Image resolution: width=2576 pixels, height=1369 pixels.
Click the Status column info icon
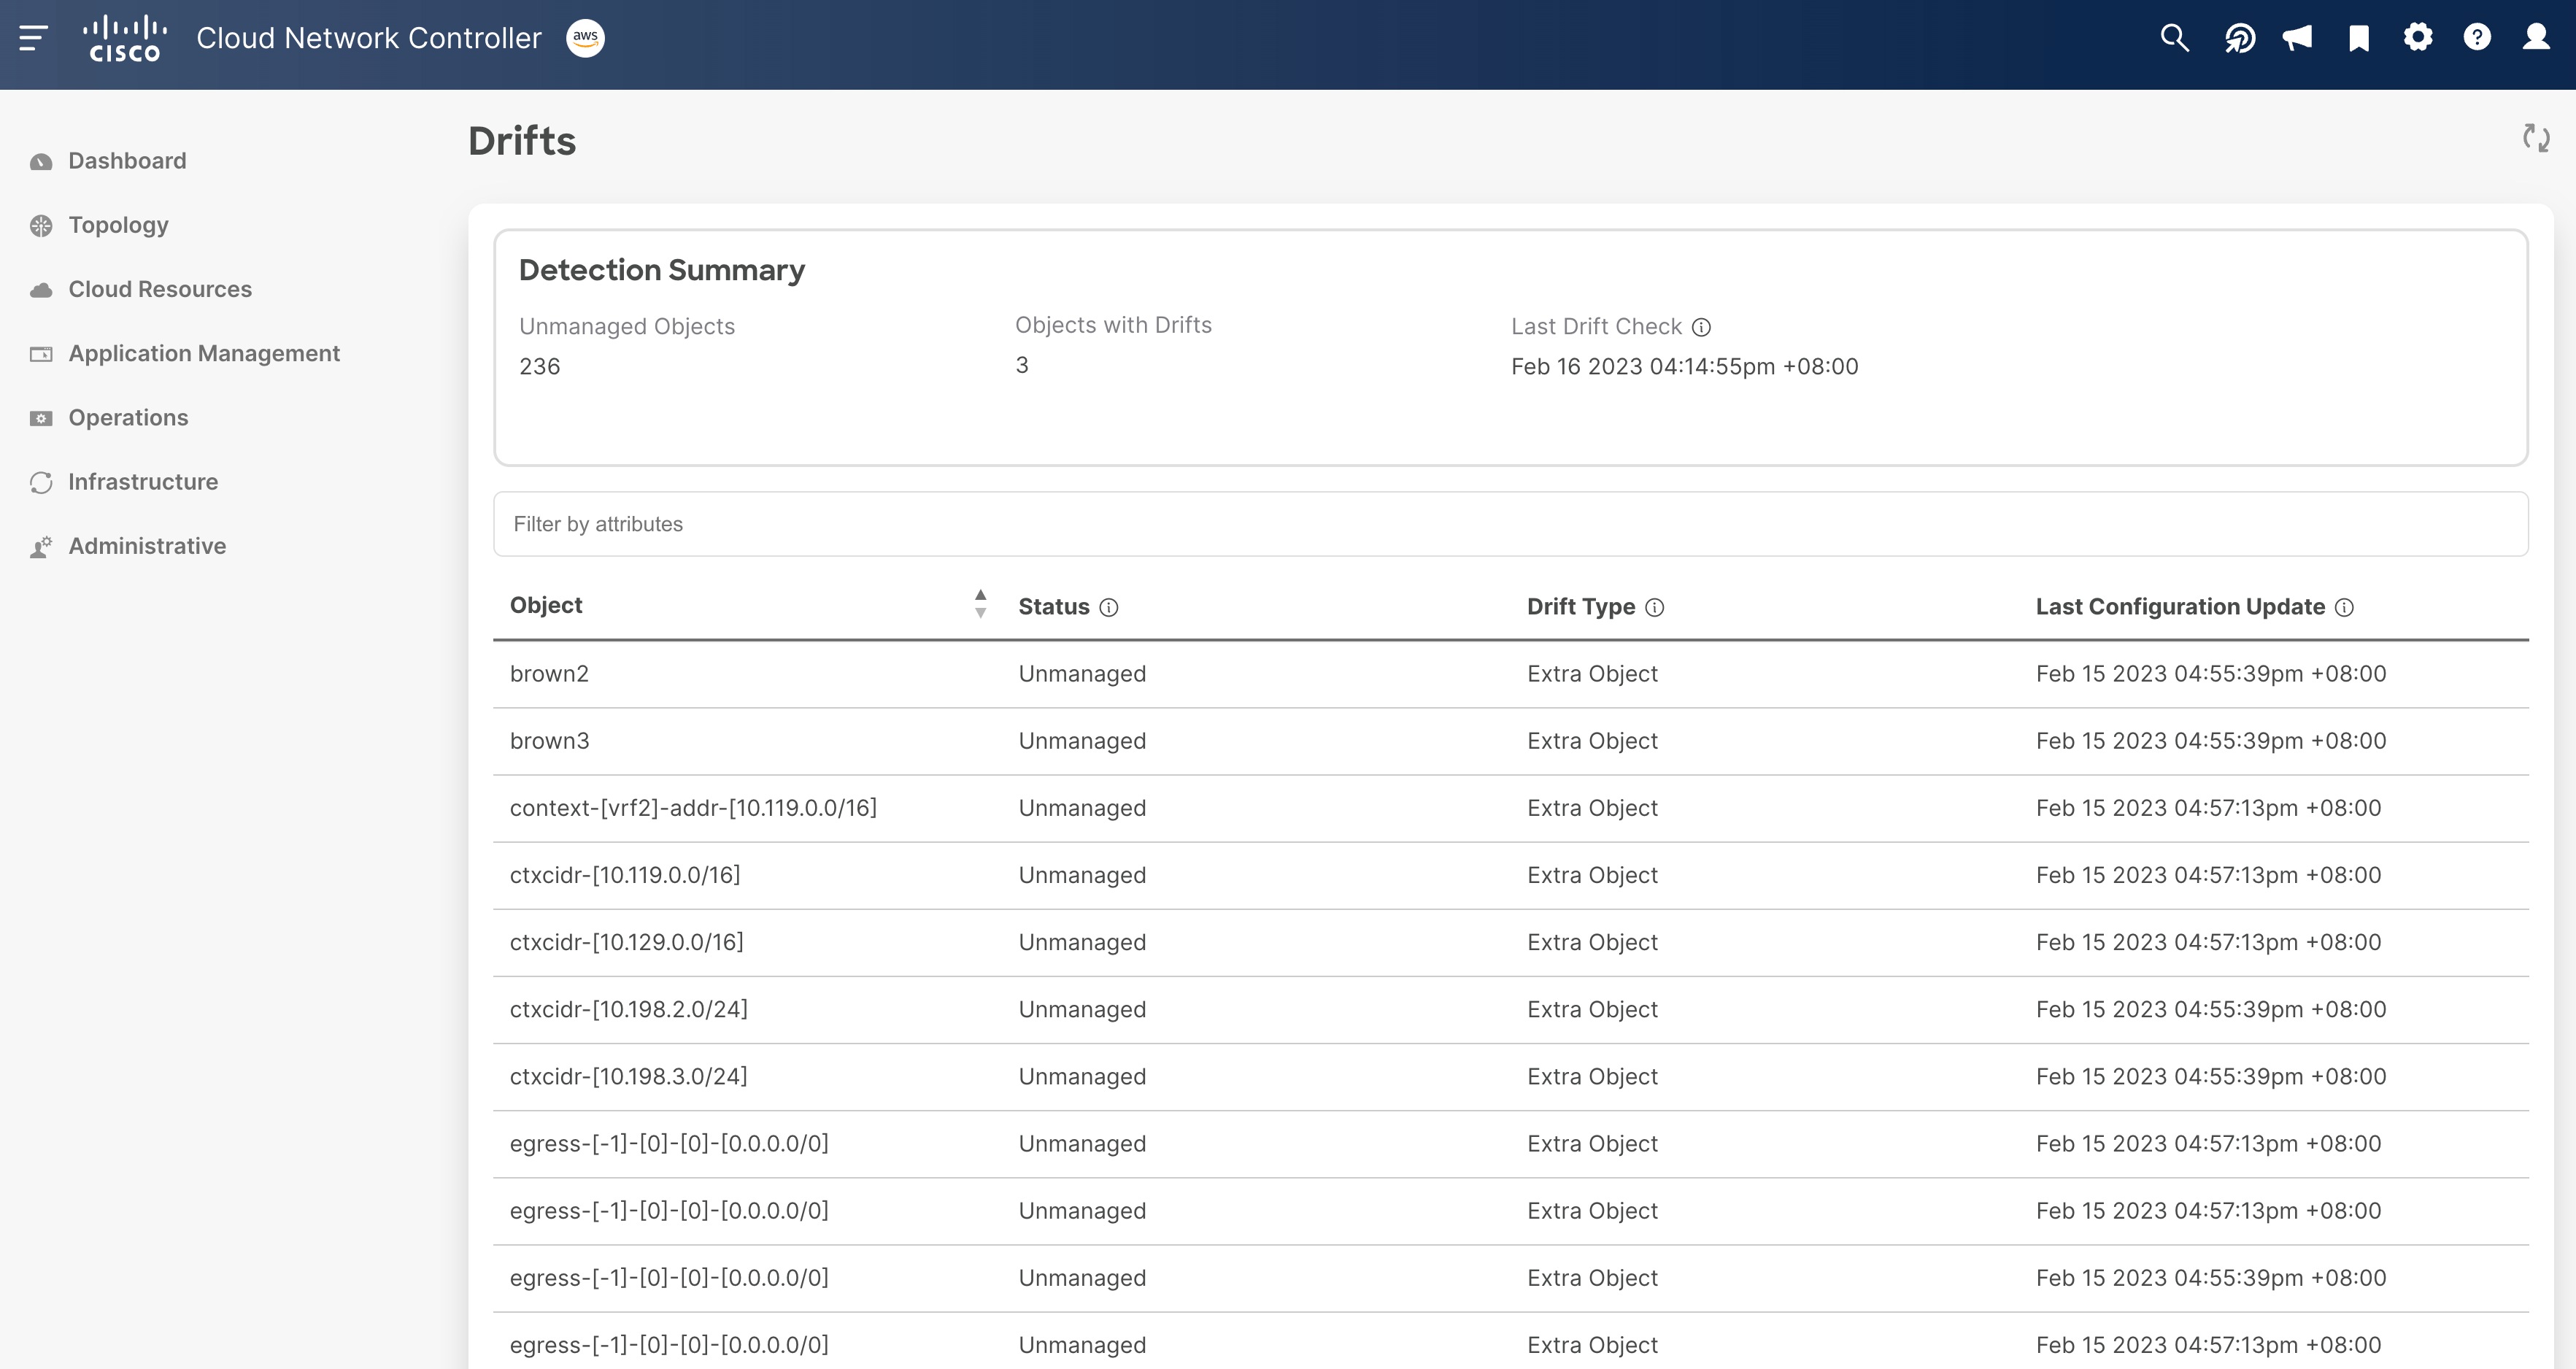click(x=1108, y=607)
